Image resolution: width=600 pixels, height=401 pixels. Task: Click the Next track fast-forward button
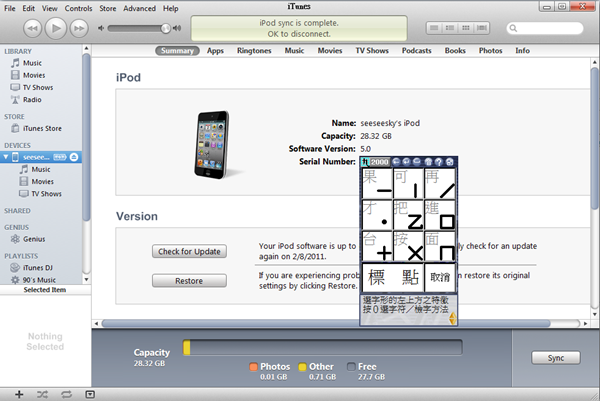[79, 28]
